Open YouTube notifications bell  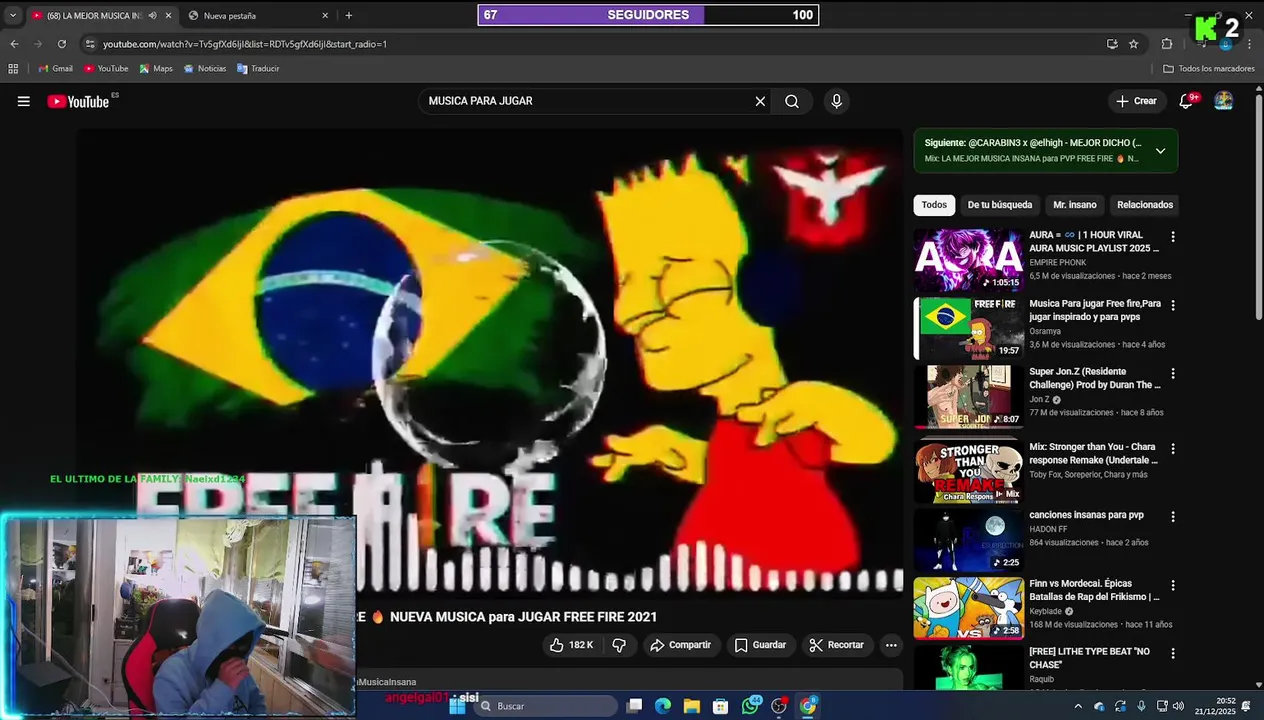(1186, 101)
